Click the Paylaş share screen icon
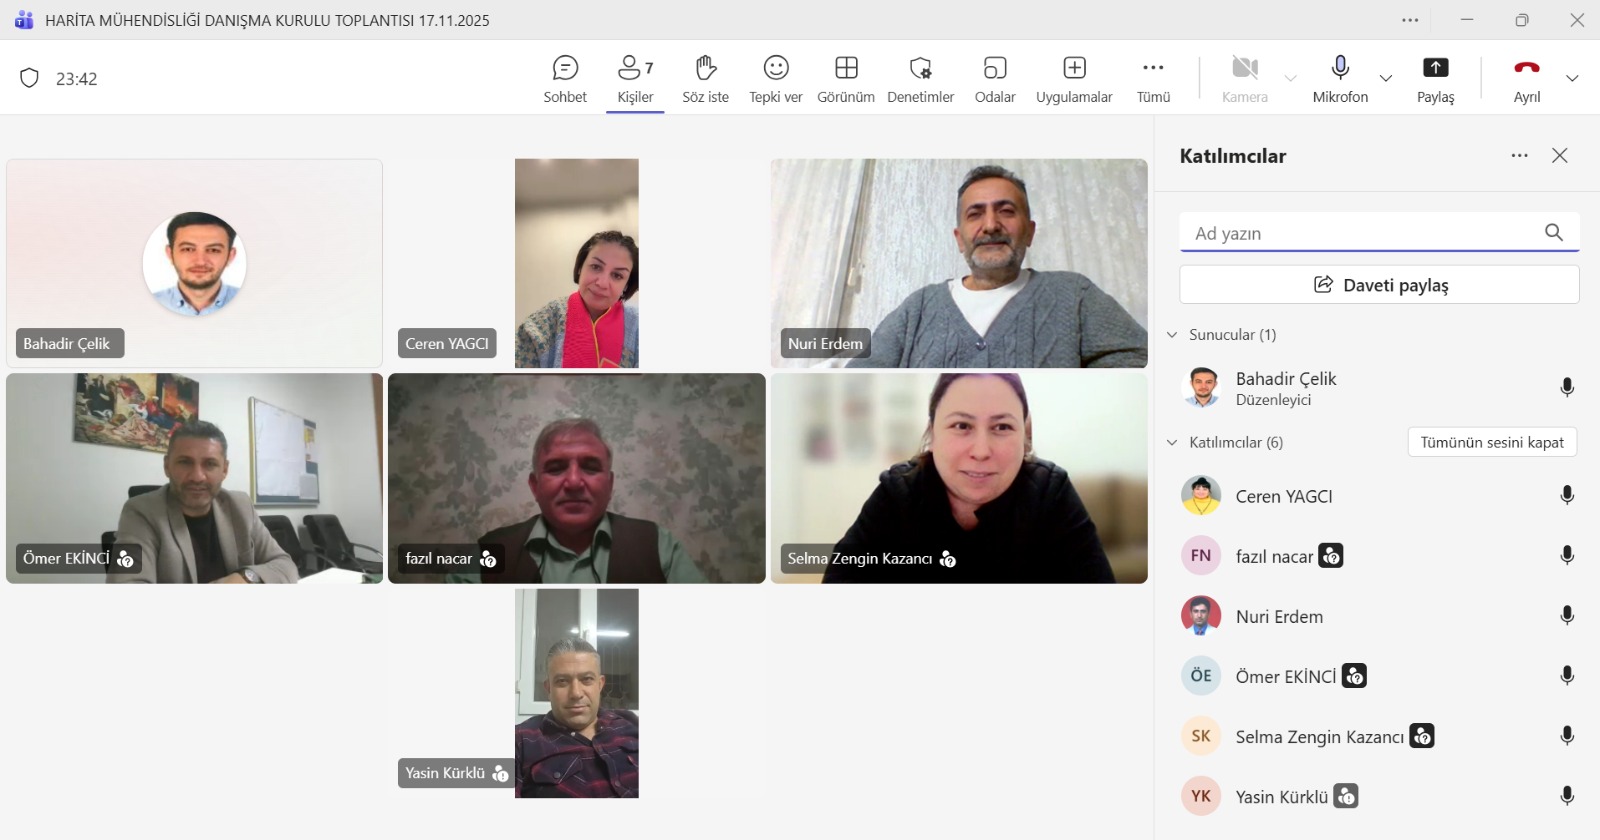Image resolution: width=1600 pixels, height=840 pixels. tap(1435, 69)
